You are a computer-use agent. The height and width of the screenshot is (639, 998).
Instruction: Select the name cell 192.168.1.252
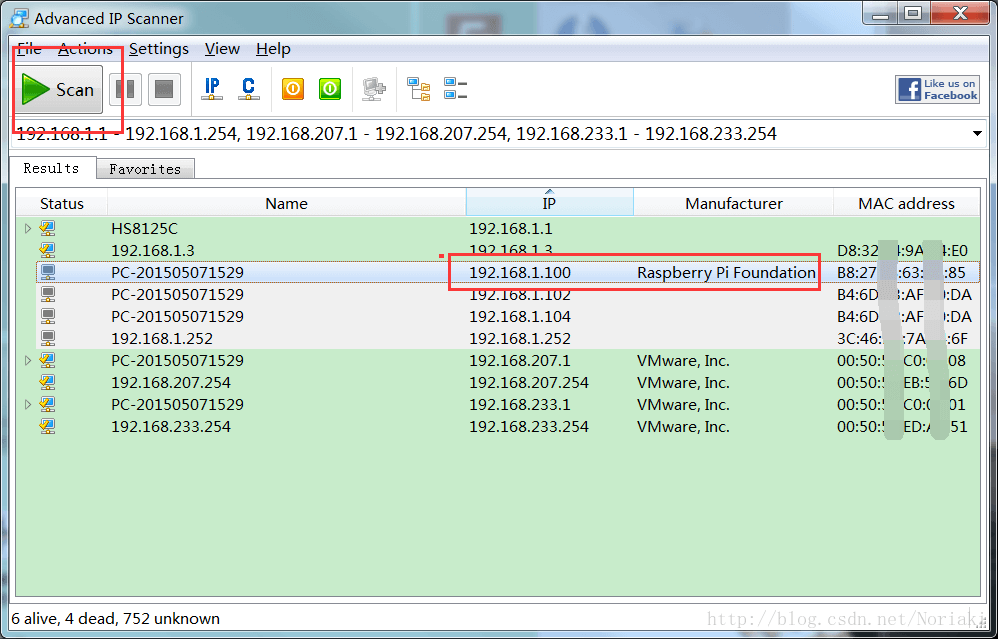(162, 338)
